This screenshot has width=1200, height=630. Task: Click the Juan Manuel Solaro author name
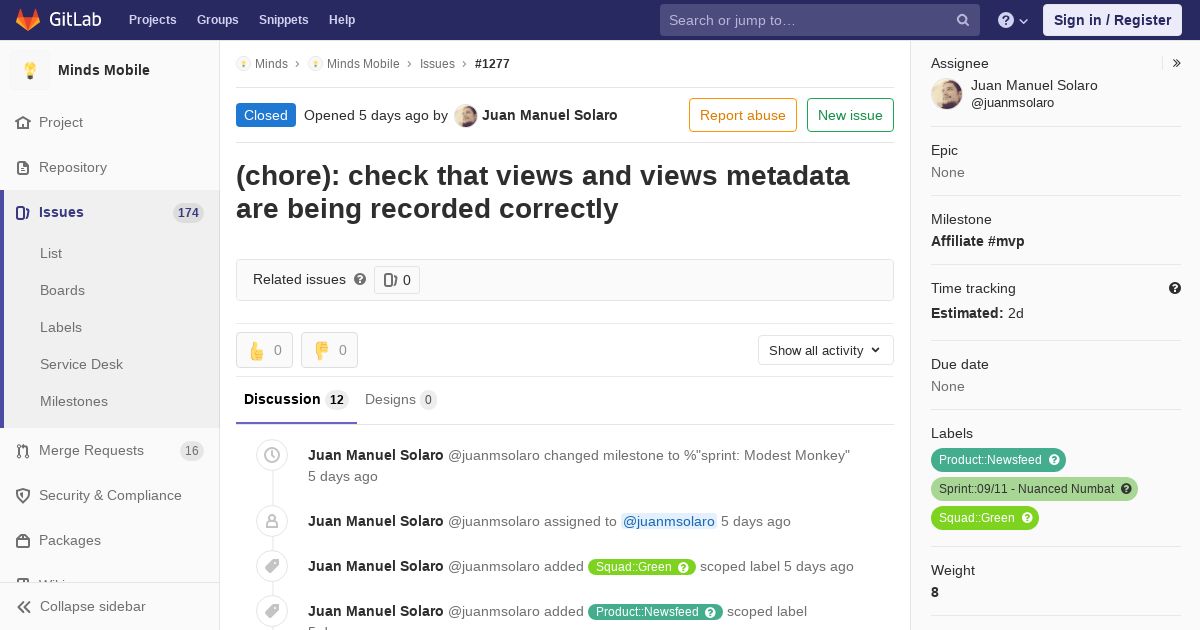[x=549, y=115]
